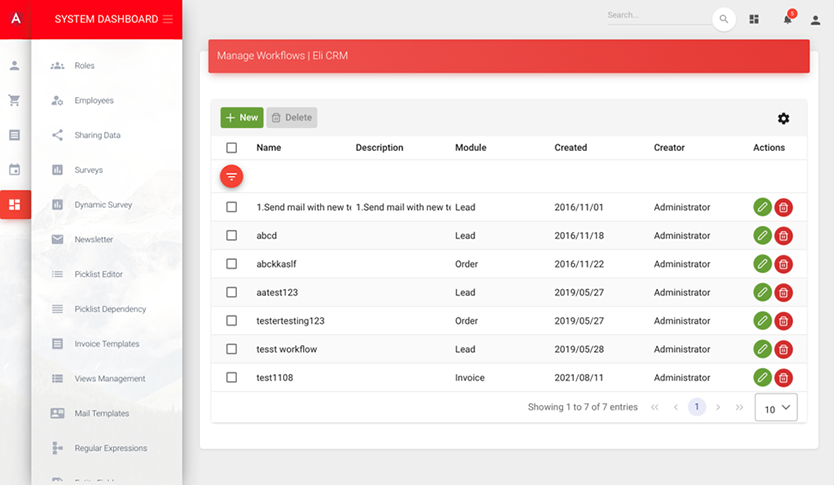Screen dimensions: 834x485
Task: Collapse the System Dashboard hamburger menu
Action: click(x=167, y=19)
